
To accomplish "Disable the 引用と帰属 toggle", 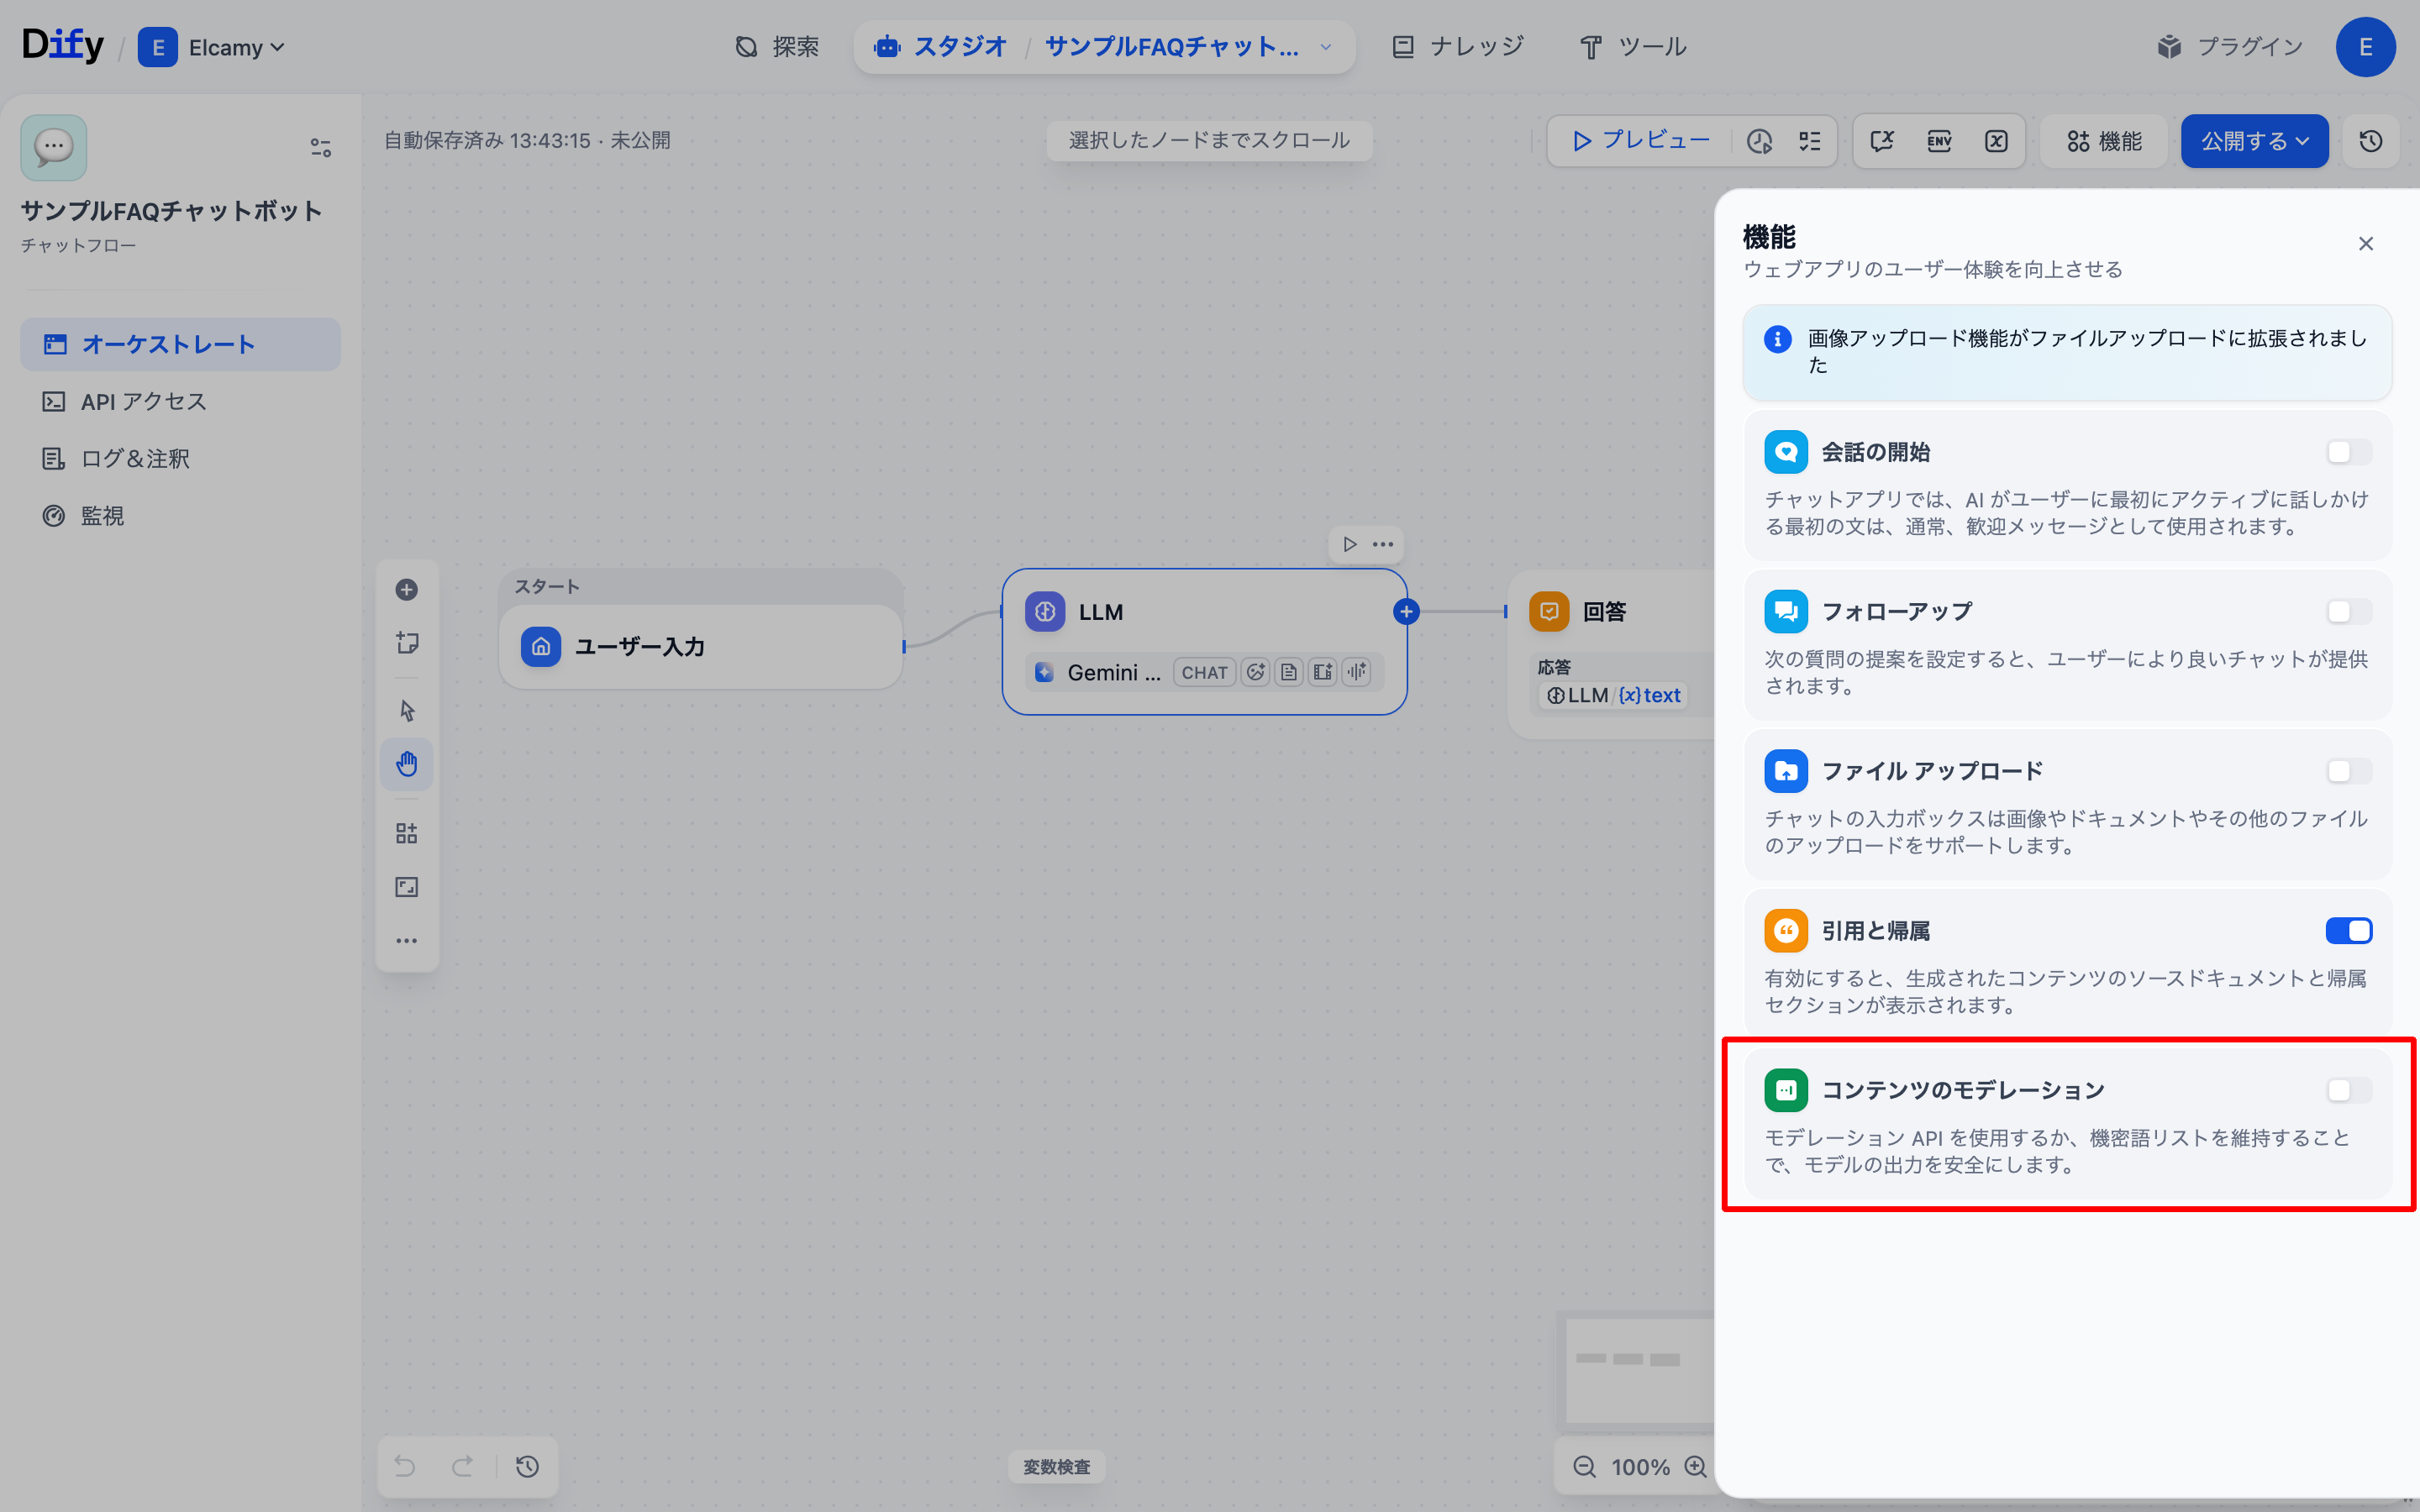I will 2347,931.
